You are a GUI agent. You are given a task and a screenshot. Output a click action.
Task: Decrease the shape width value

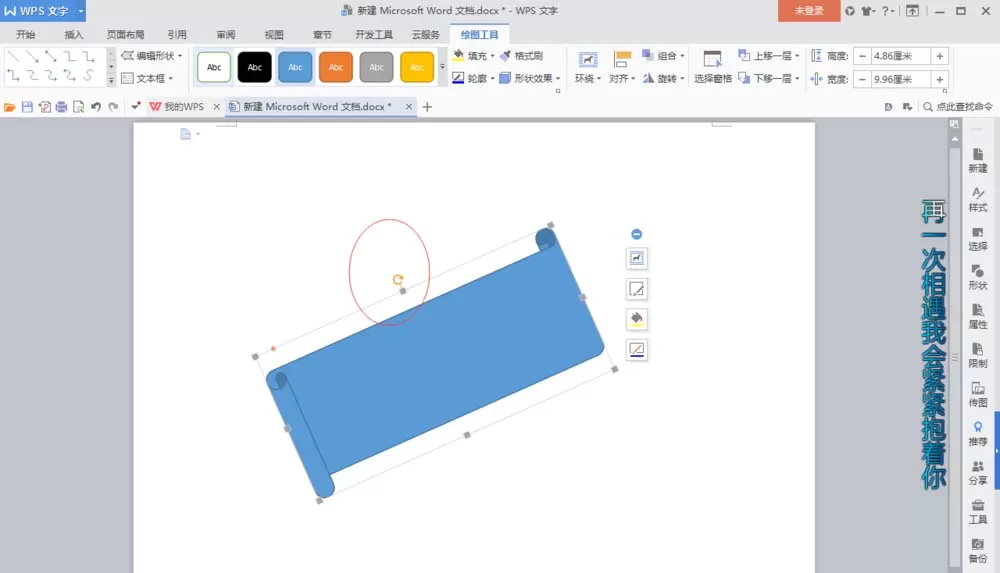click(x=862, y=79)
